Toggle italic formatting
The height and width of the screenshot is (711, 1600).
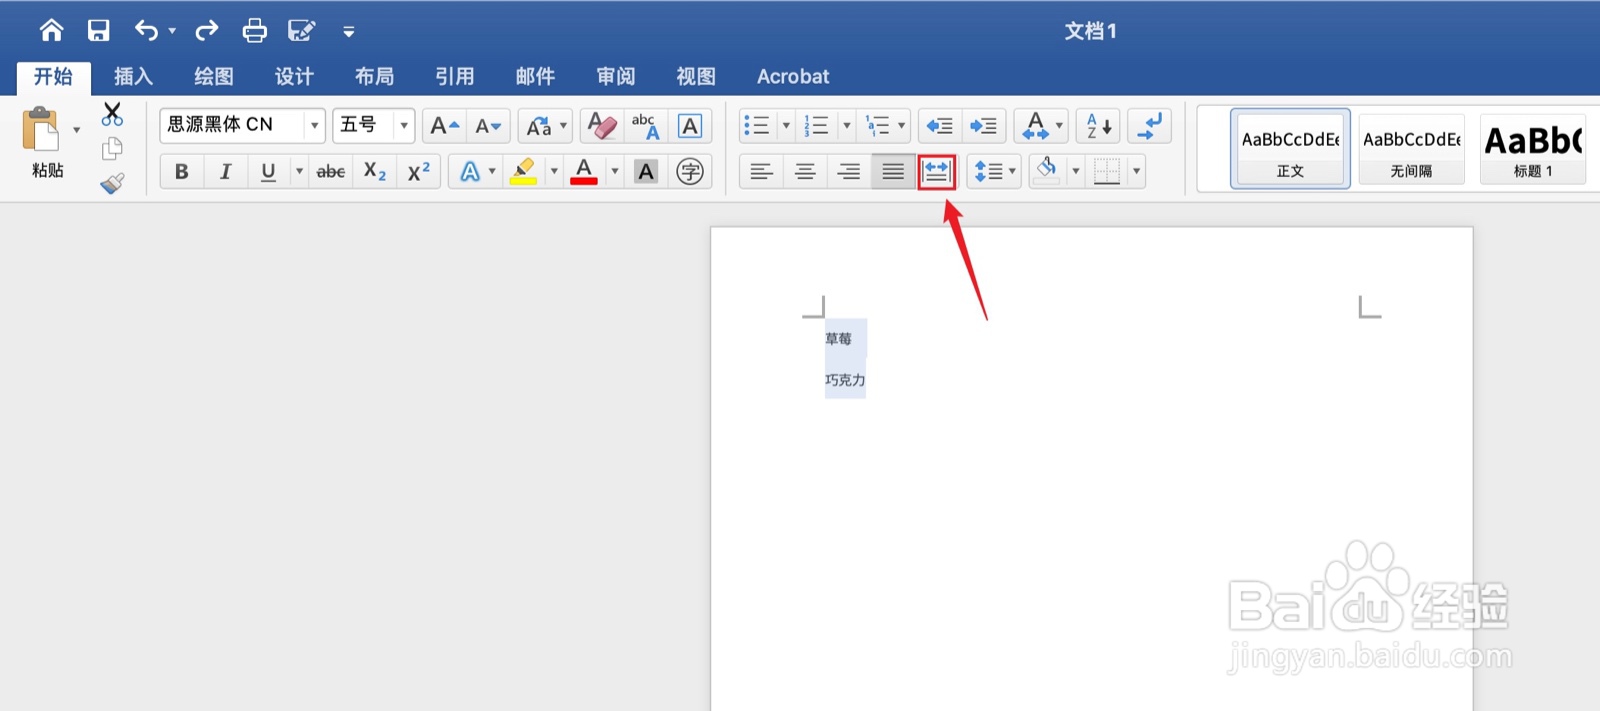point(225,172)
